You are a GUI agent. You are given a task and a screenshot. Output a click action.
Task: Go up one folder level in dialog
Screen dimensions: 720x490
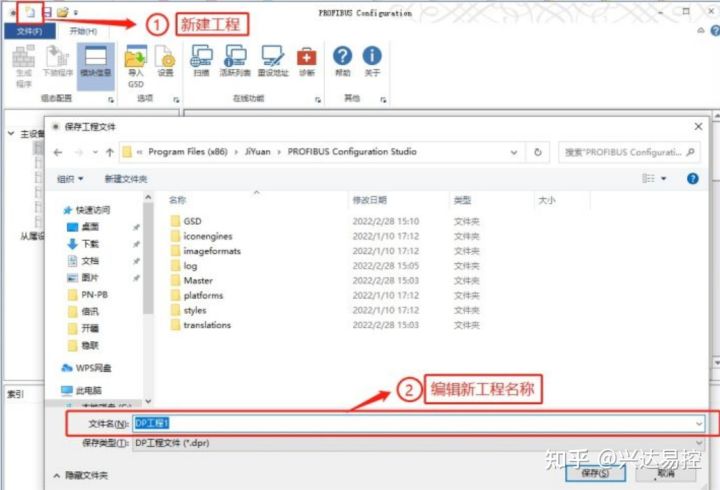(x=109, y=152)
